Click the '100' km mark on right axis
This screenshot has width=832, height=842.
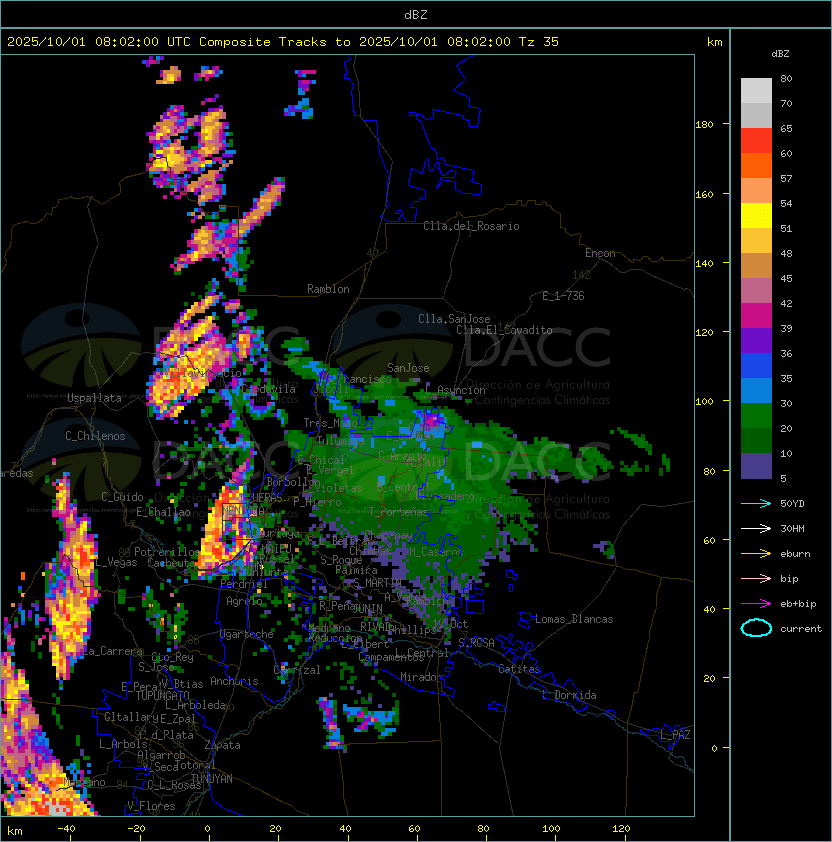pyautogui.click(x=704, y=401)
